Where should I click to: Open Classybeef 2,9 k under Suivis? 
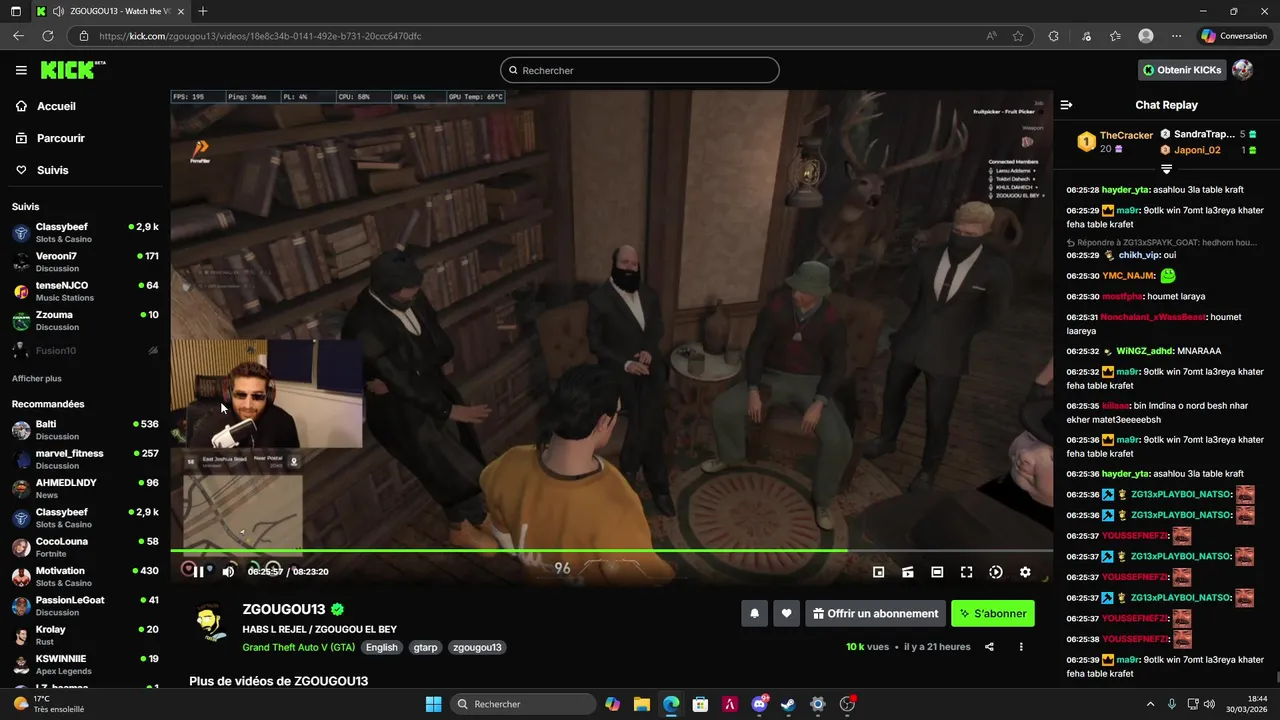(x=85, y=232)
